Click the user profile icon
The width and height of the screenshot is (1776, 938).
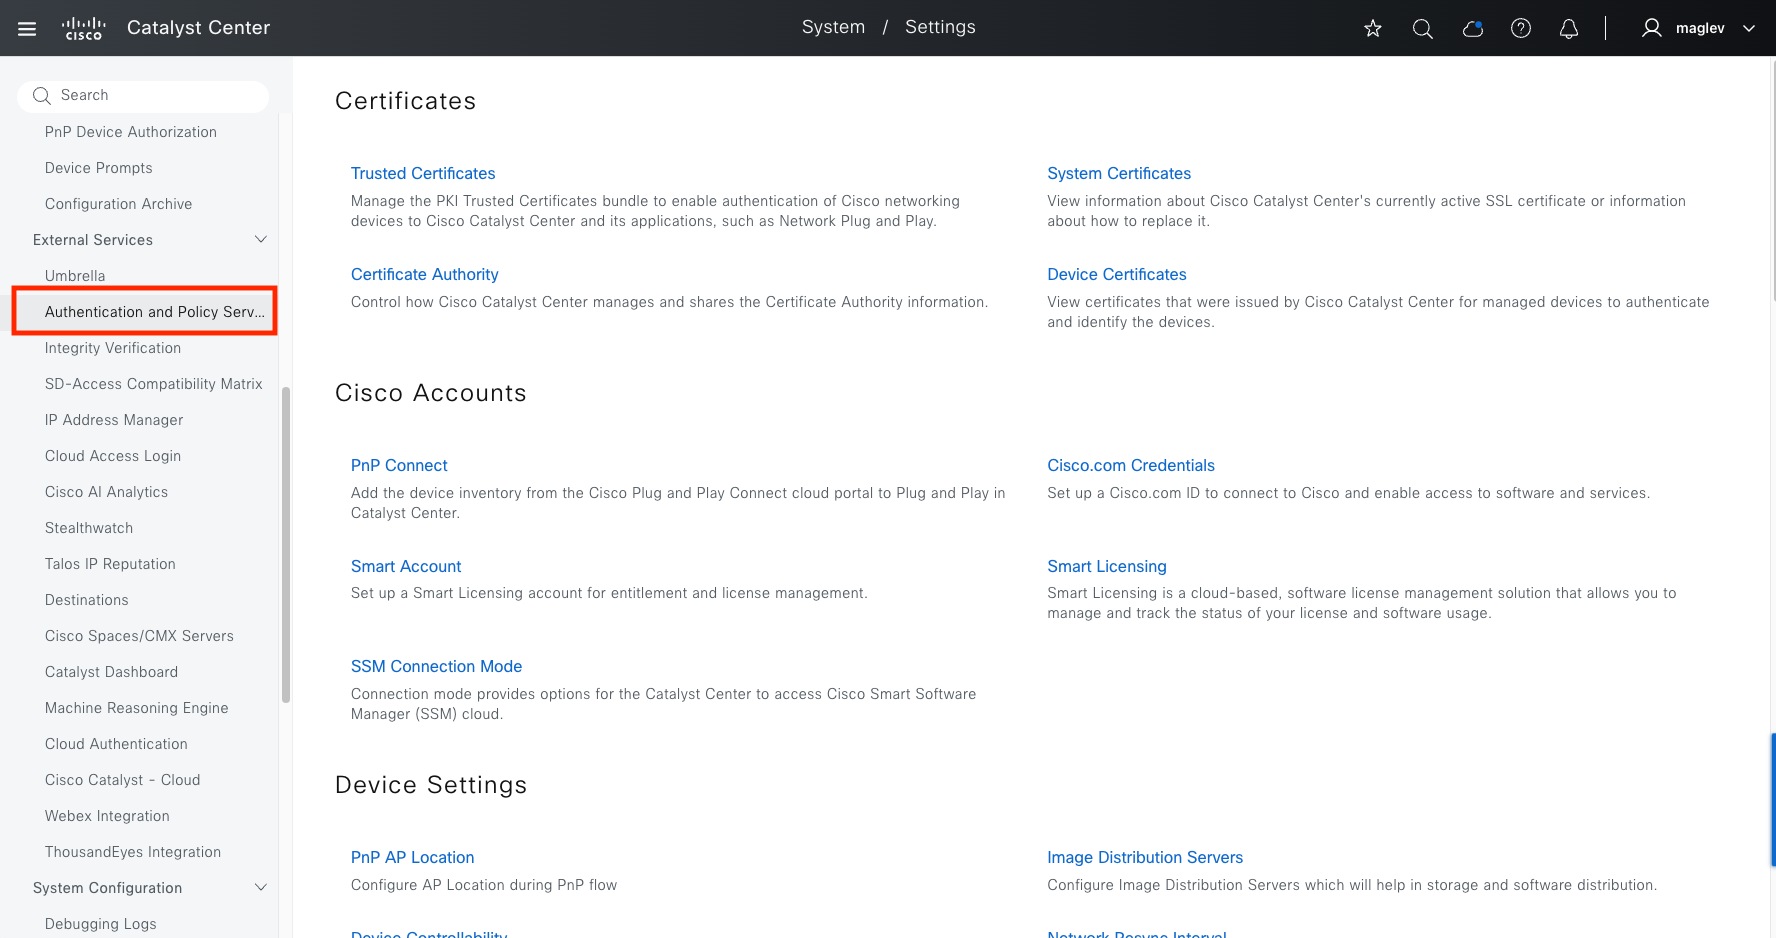click(x=1651, y=28)
